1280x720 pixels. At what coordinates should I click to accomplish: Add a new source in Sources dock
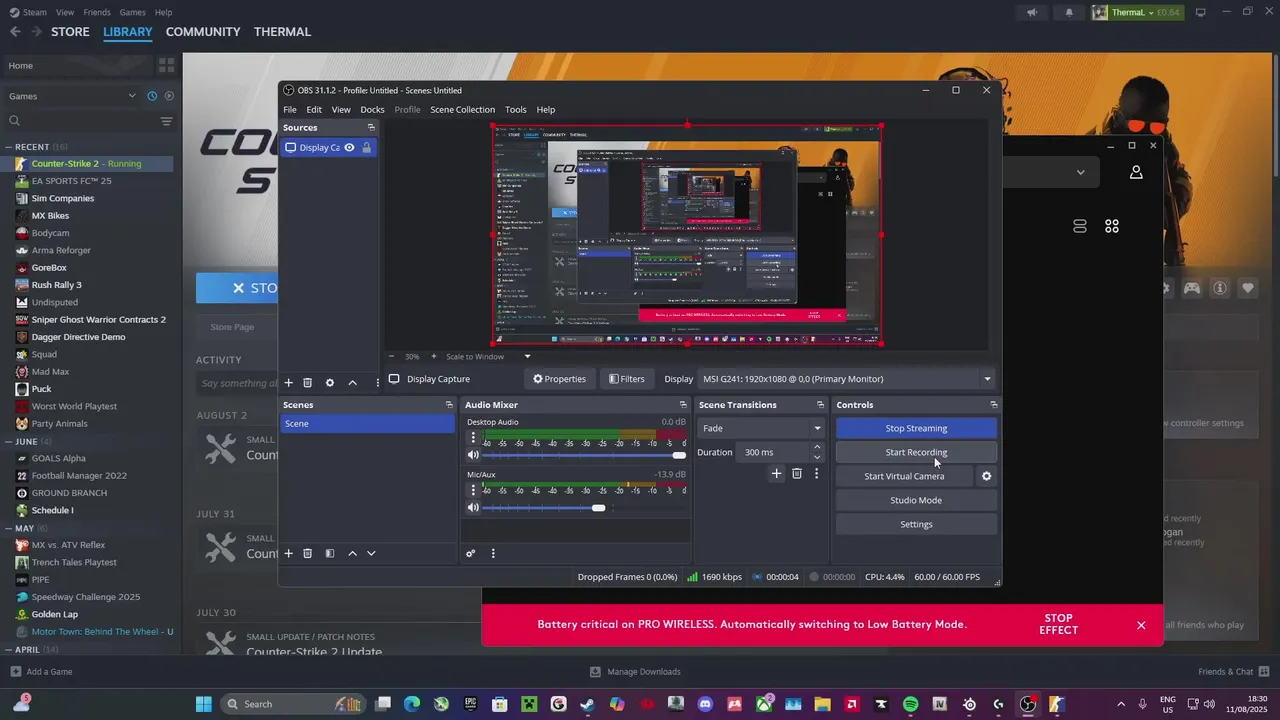[x=289, y=383]
